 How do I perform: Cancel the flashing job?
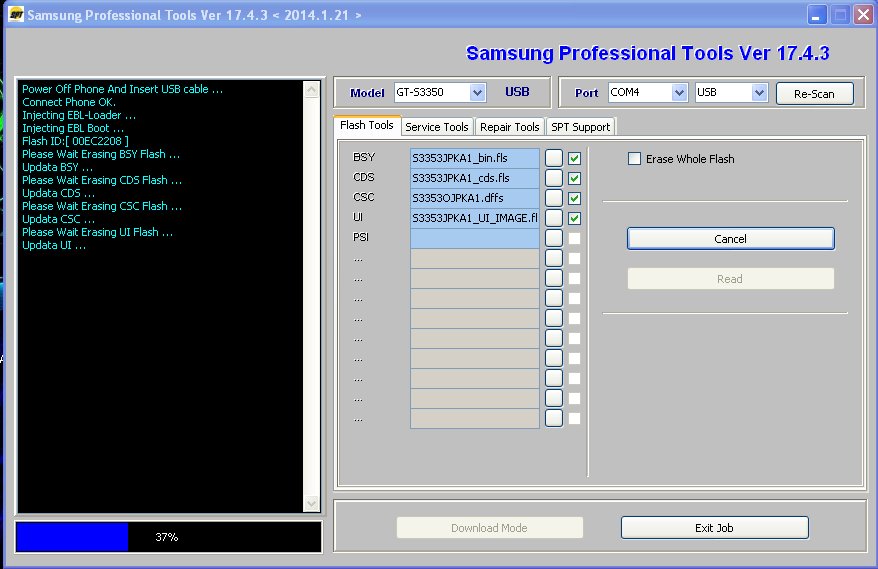730,239
